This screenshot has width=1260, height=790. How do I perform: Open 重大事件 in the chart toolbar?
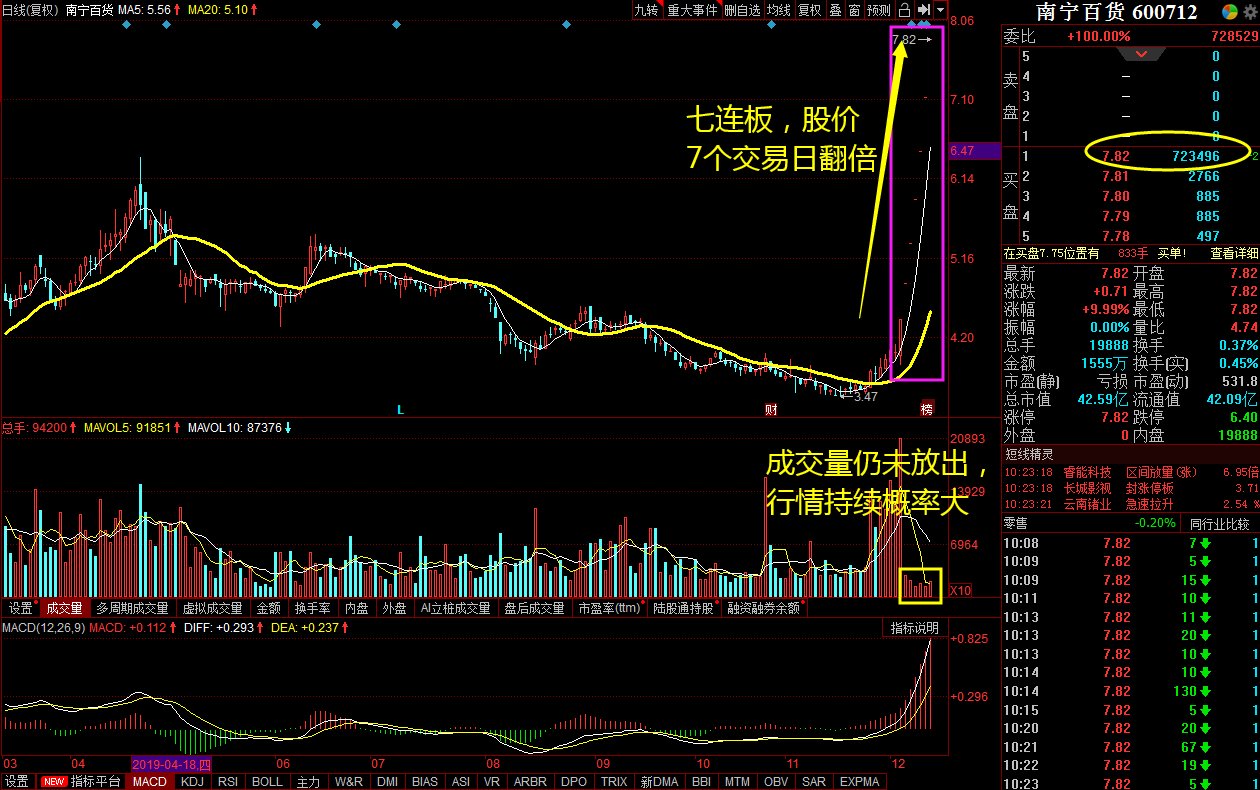[x=692, y=10]
